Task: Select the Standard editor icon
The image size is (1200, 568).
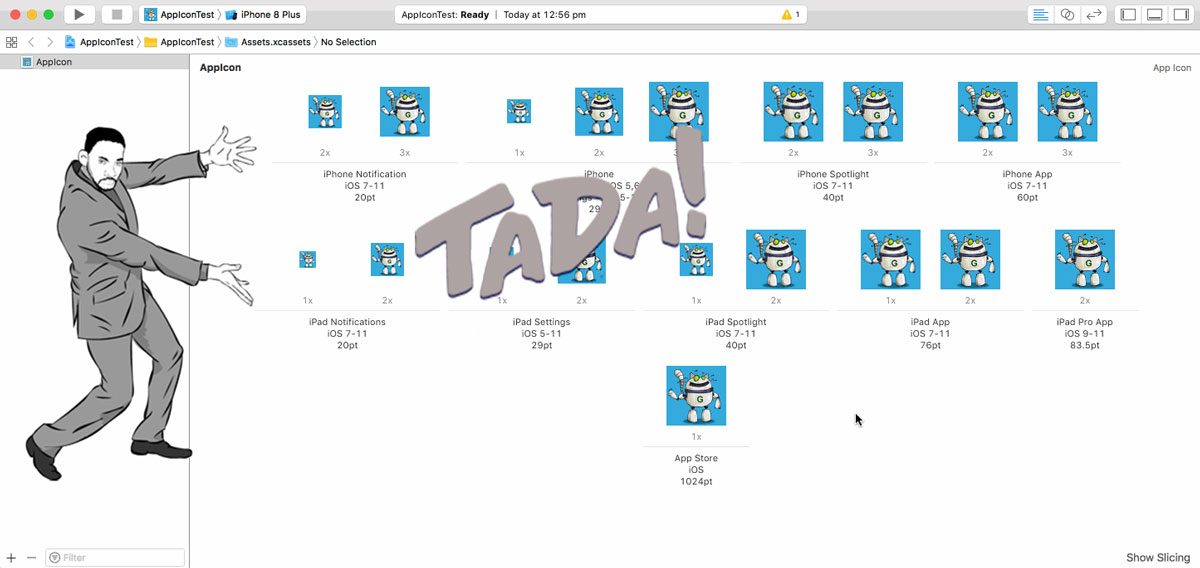Action: coord(1041,15)
